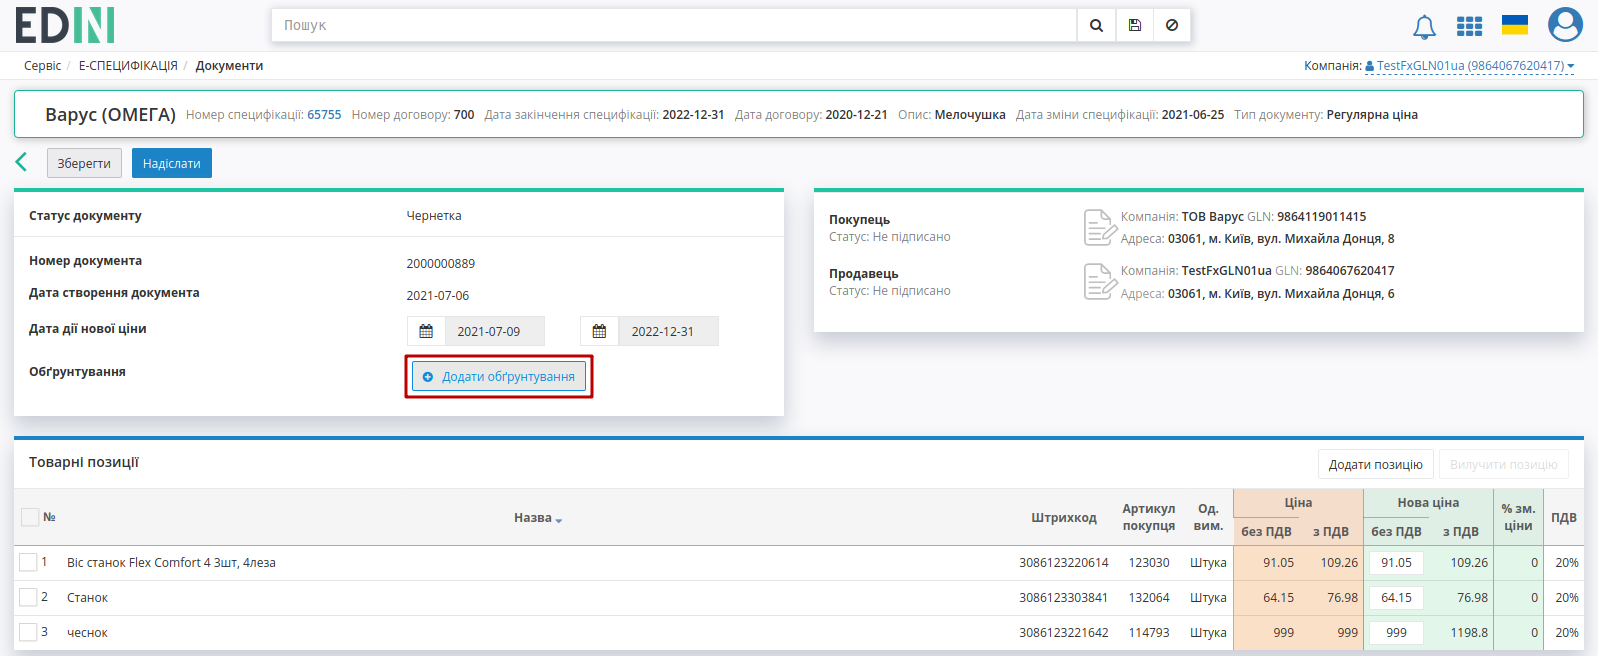The height and width of the screenshot is (656, 1598).
Task: Click the new price field for Станок
Action: 1396,598
